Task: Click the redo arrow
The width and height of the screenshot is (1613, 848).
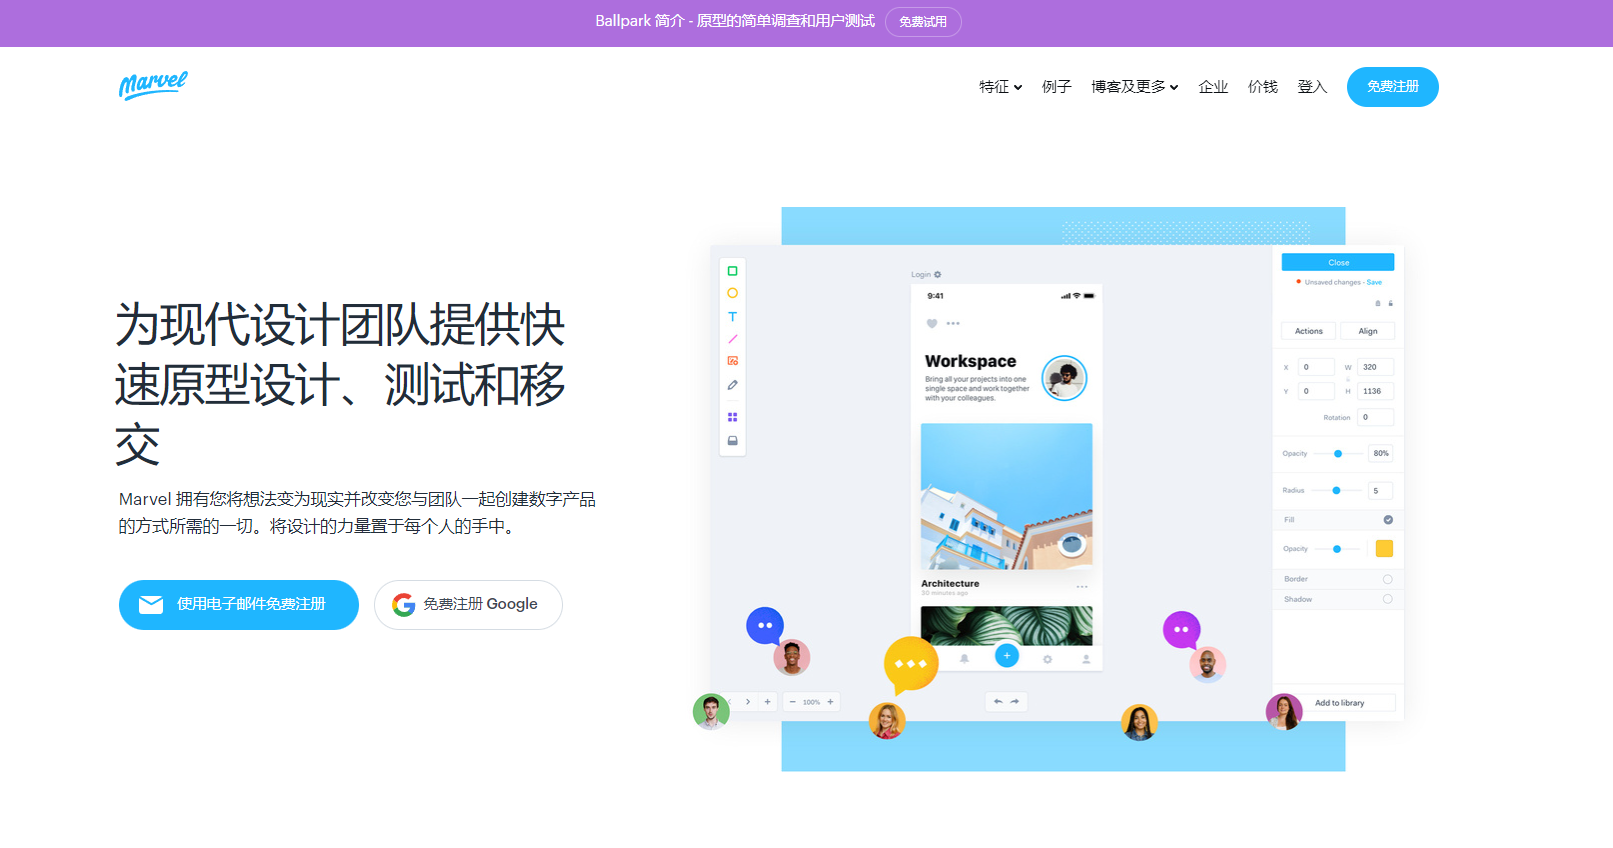Action: (1015, 702)
